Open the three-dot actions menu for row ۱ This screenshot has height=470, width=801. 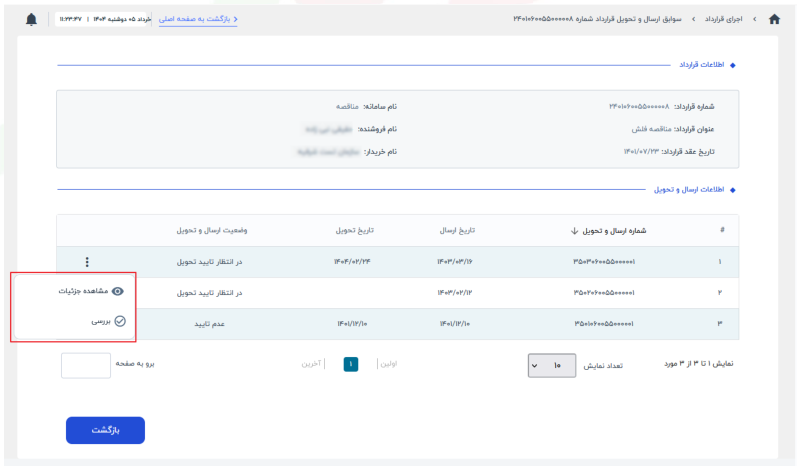[87, 262]
